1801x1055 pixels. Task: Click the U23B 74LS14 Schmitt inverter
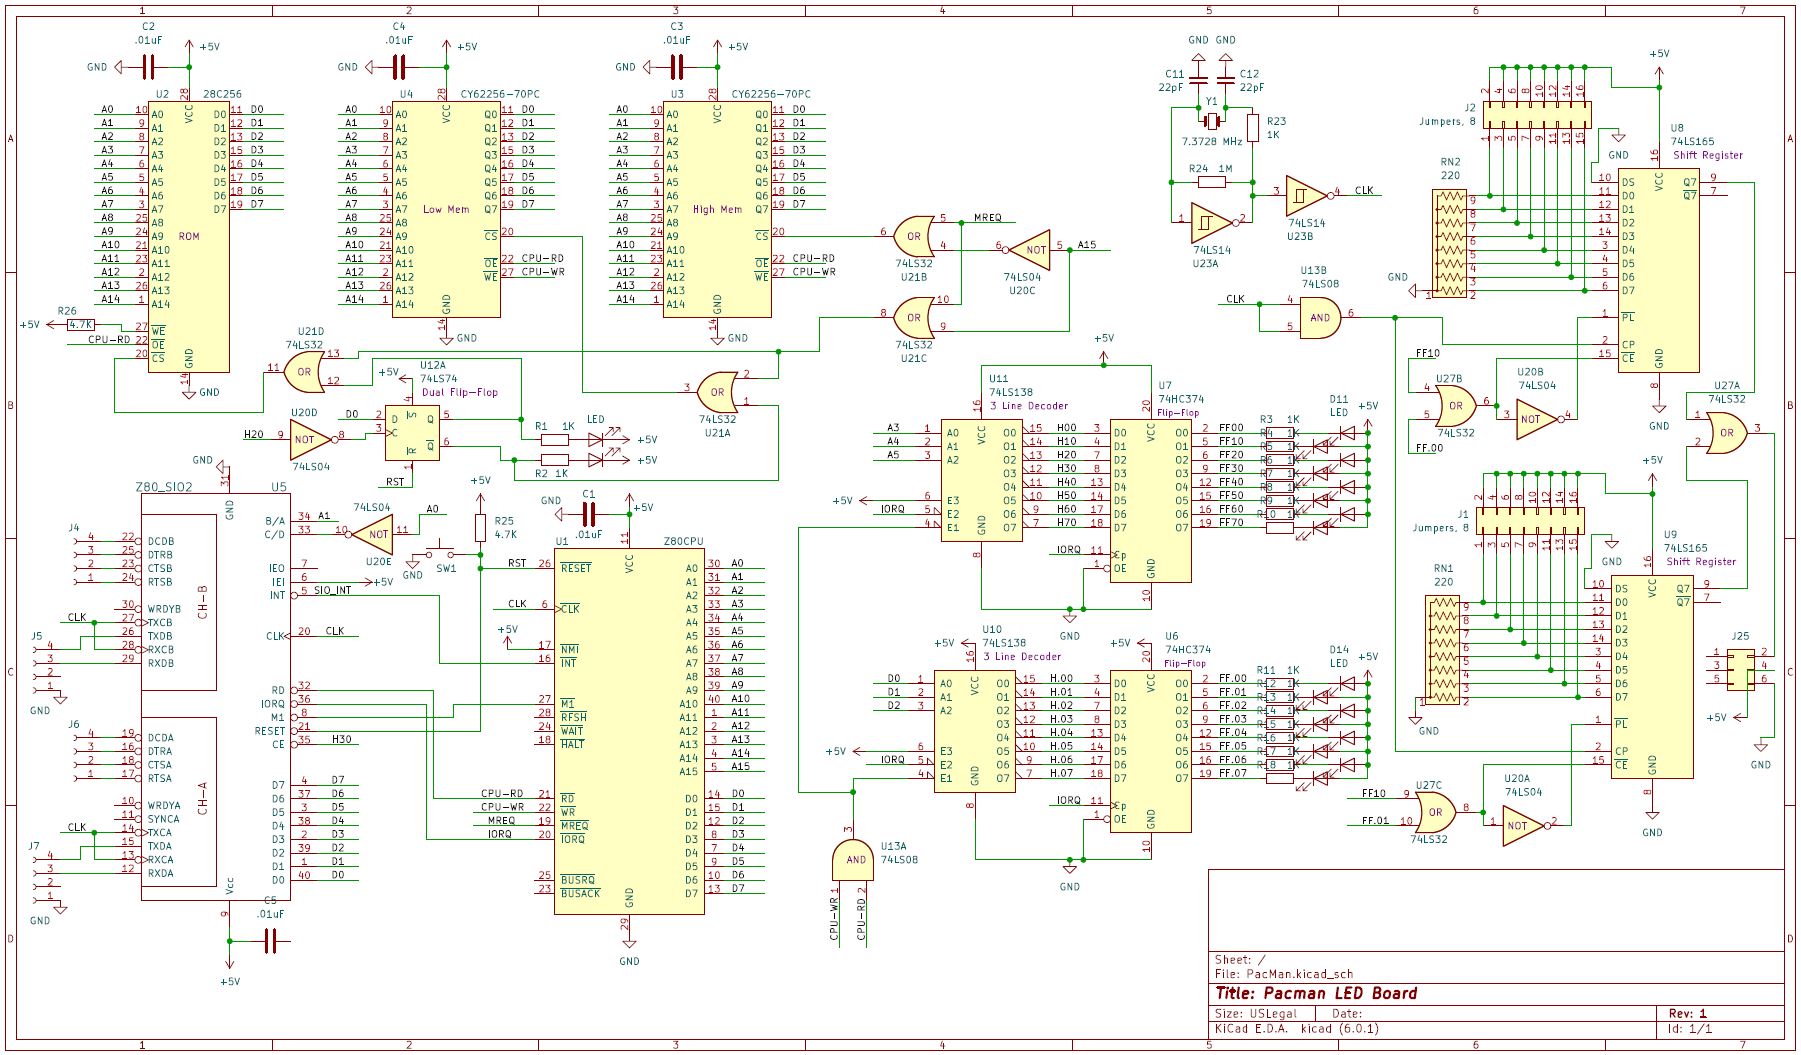tap(1307, 196)
